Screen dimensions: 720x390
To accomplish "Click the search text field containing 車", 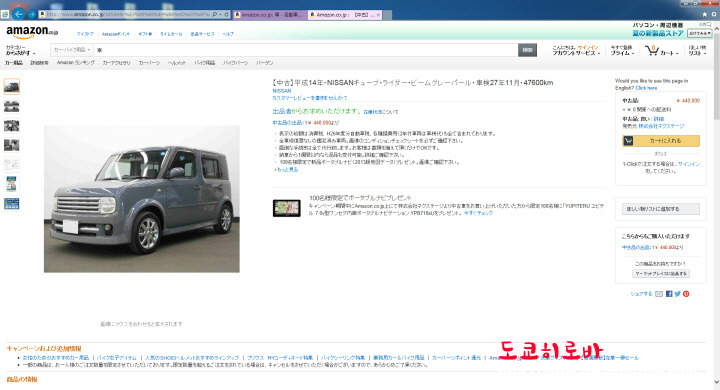I will [x=305, y=50].
